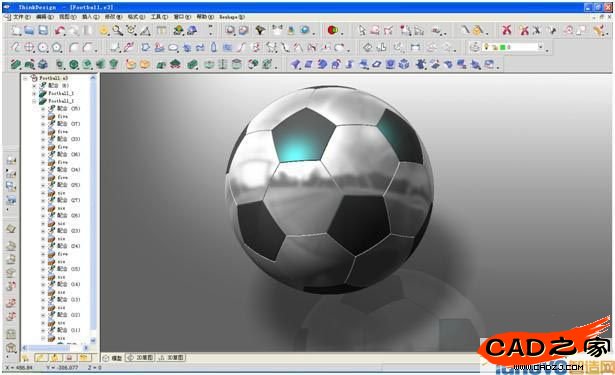
Task: Toggle the light bulb visibility in layer box
Action: point(486,47)
